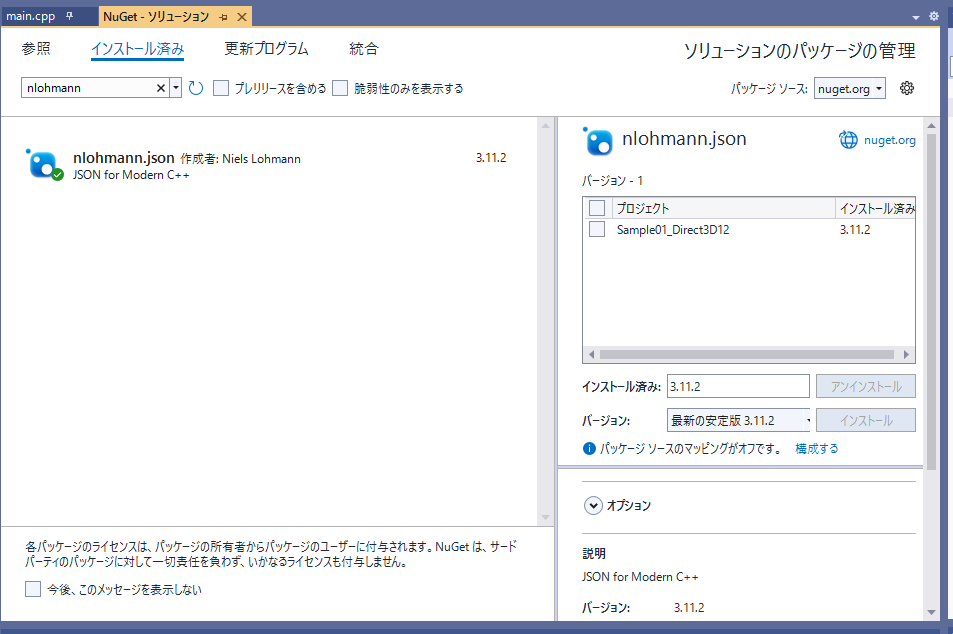Close the NuGet solution tab
The width and height of the screenshot is (953, 634).
[241, 17]
